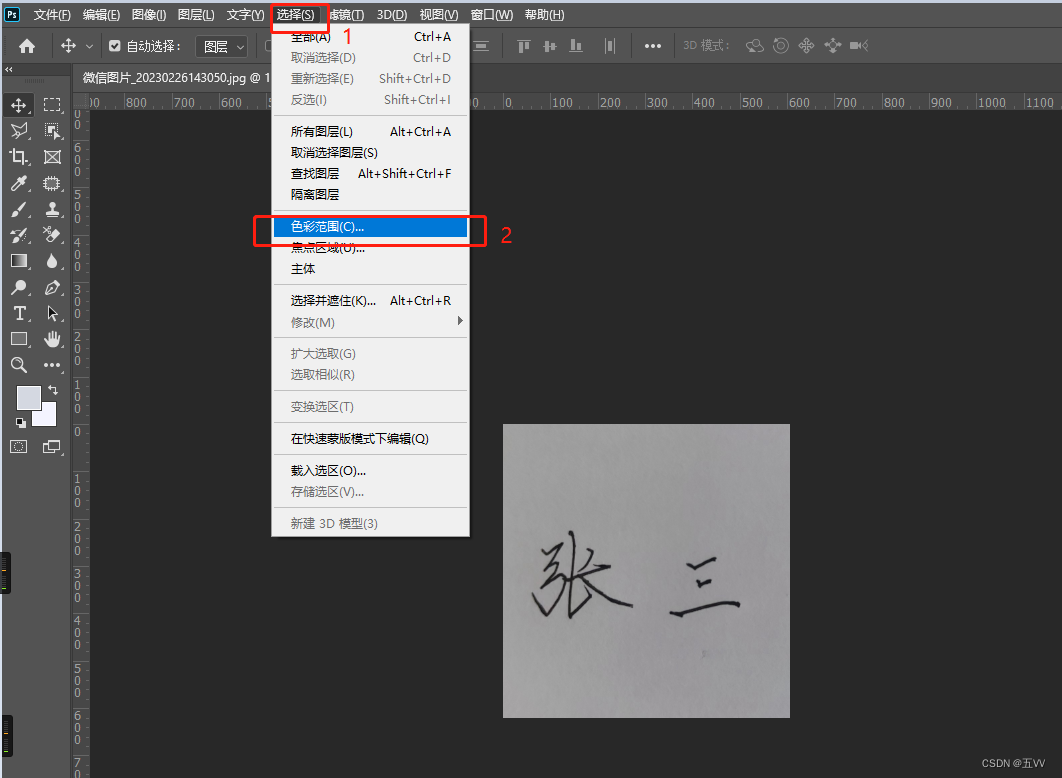Screen dimensions: 1062x778
Task: Select the History Brush tool
Action: click(19, 235)
